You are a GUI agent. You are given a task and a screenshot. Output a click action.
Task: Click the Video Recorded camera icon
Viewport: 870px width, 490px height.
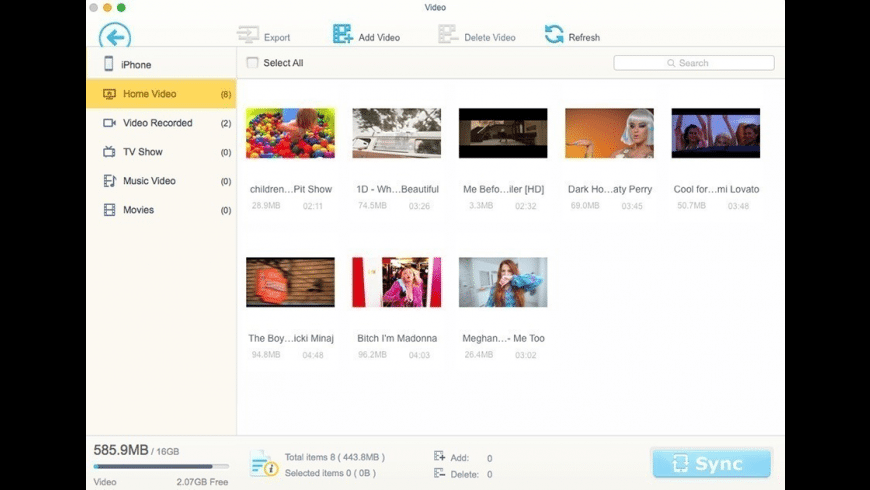point(109,123)
